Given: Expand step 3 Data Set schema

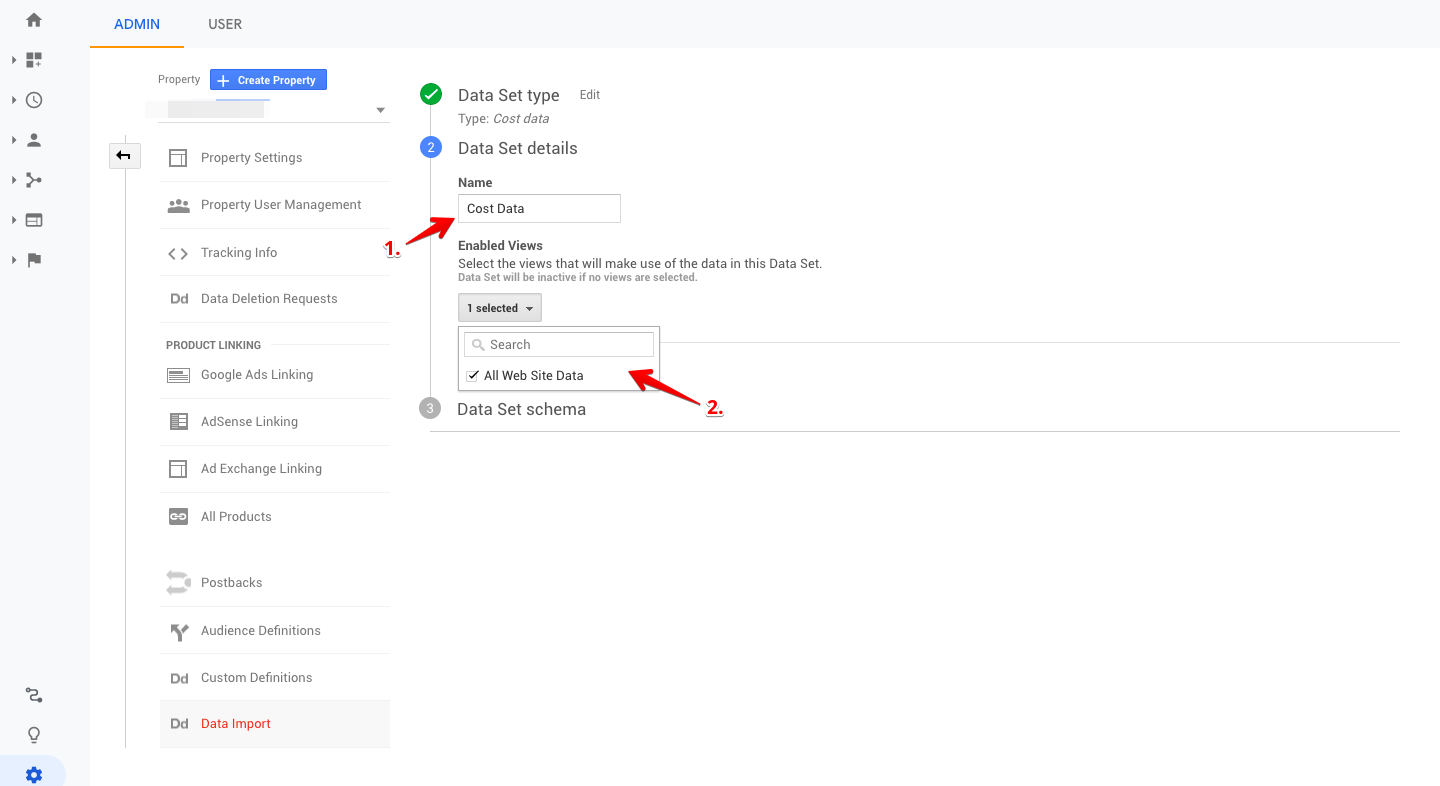Looking at the screenshot, I should (x=521, y=409).
